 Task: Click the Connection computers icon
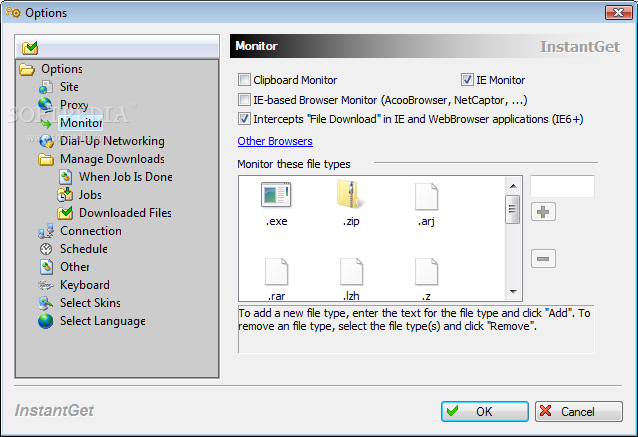(46, 231)
